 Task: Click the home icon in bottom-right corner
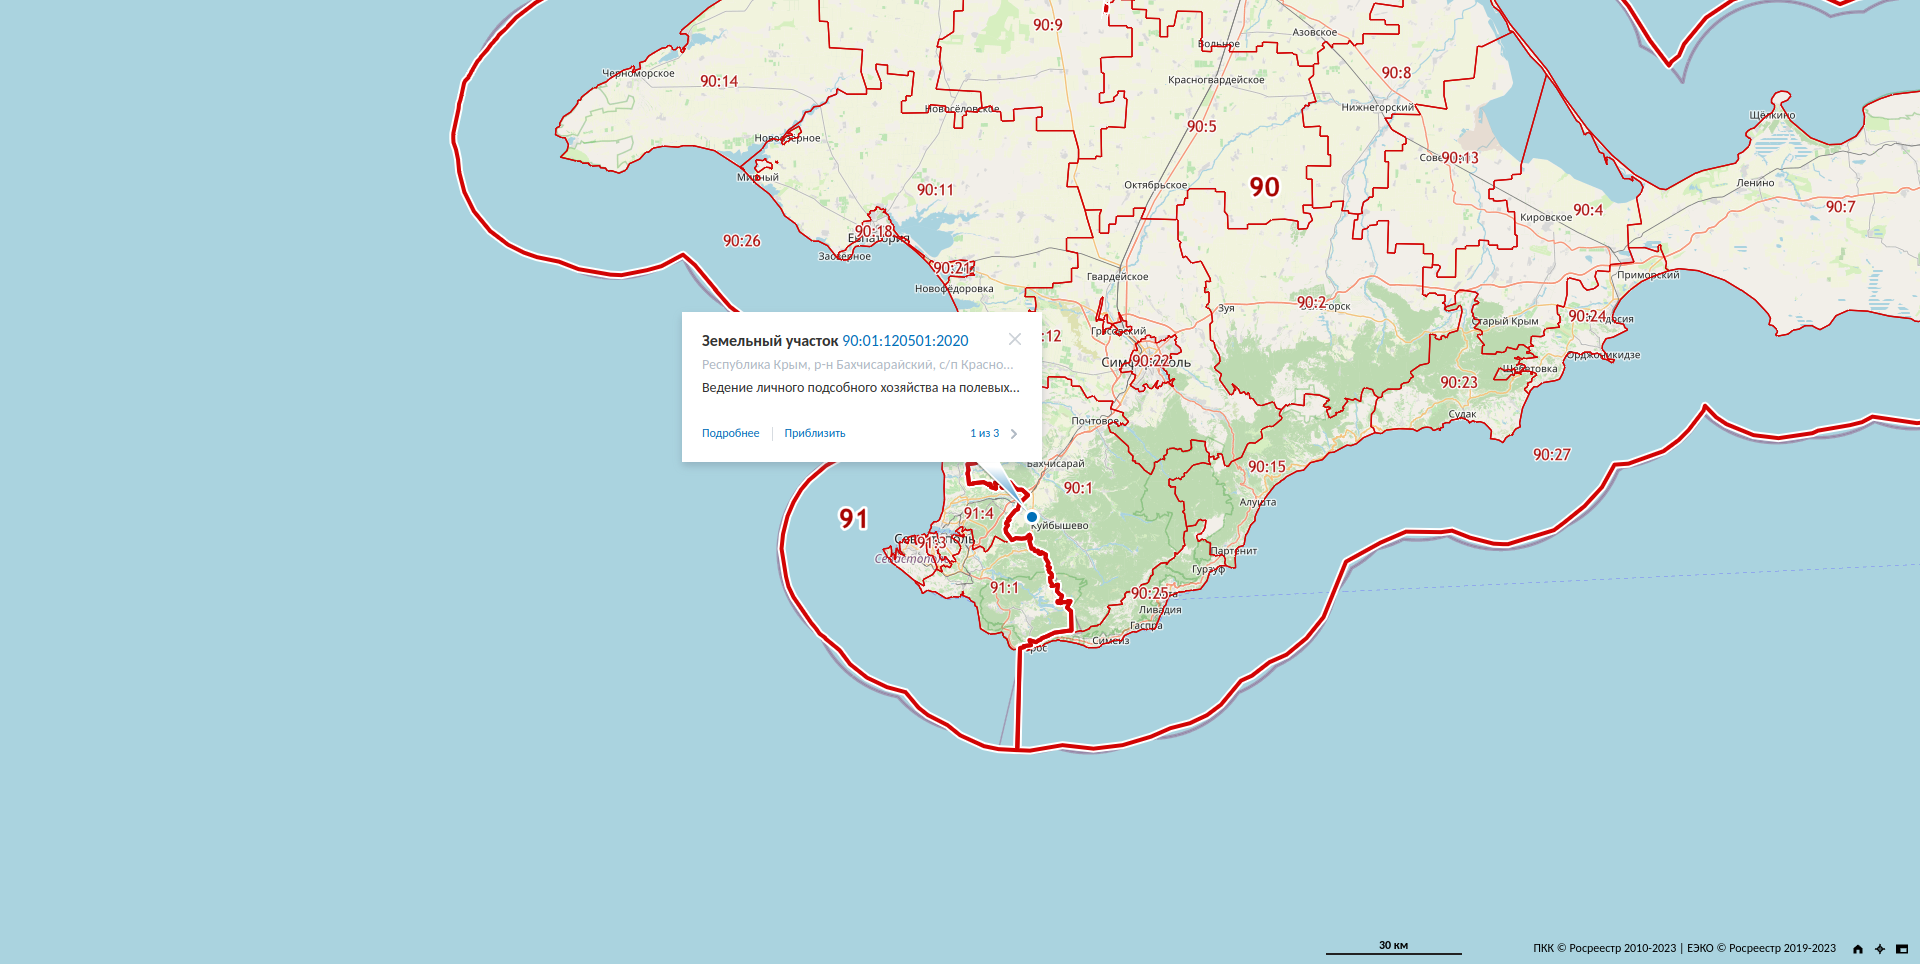click(1858, 949)
